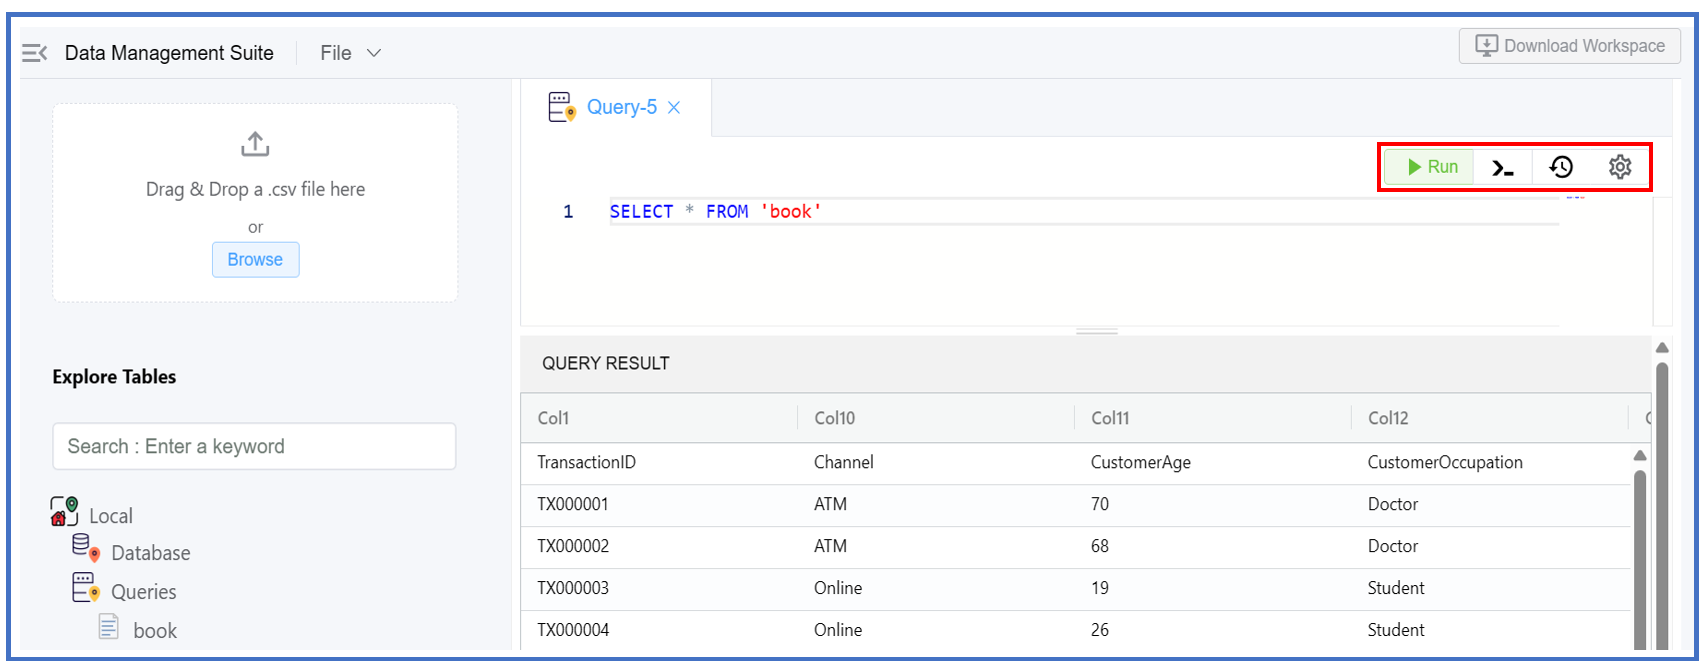Click the Download Workspace button
The height and width of the screenshot is (661, 1708).
[1569, 46]
